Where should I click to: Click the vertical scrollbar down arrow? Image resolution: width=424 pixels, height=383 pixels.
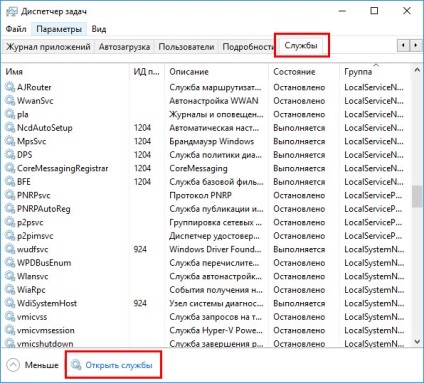[x=417, y=341]
